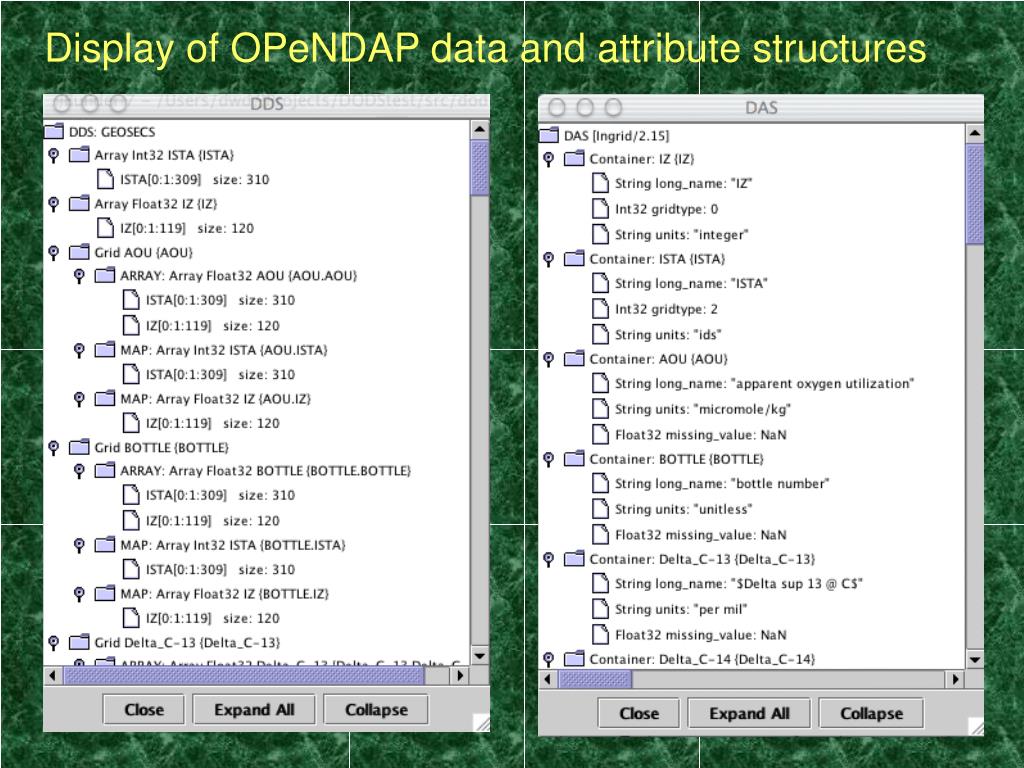Collapse the Grid BOTTLE node in DDS
1024x768 pixels.
point(54,448)
